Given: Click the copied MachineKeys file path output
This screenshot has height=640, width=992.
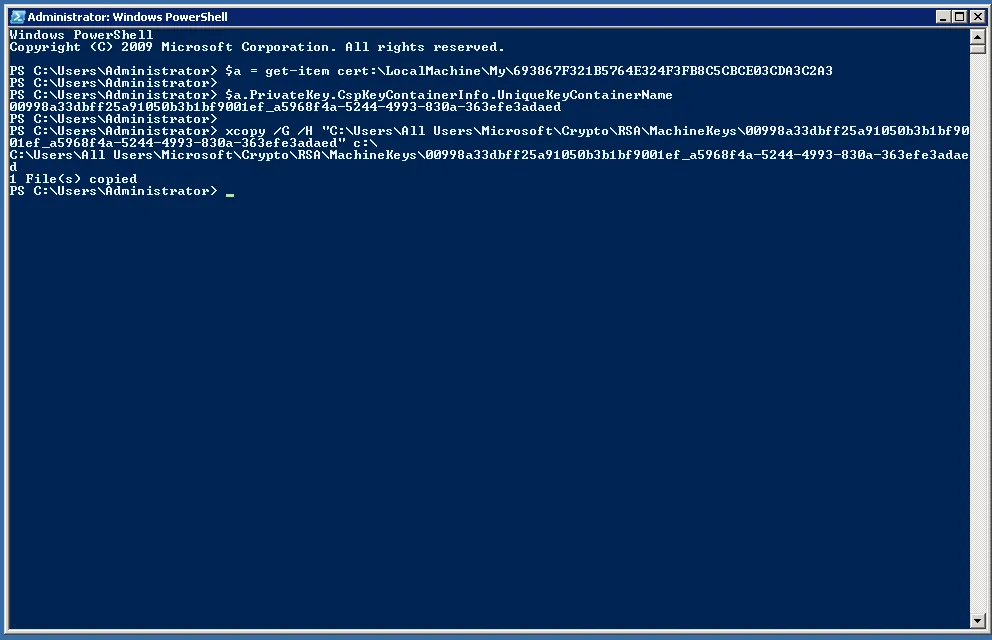Looking at the screenshot, I should coord(488,155).
